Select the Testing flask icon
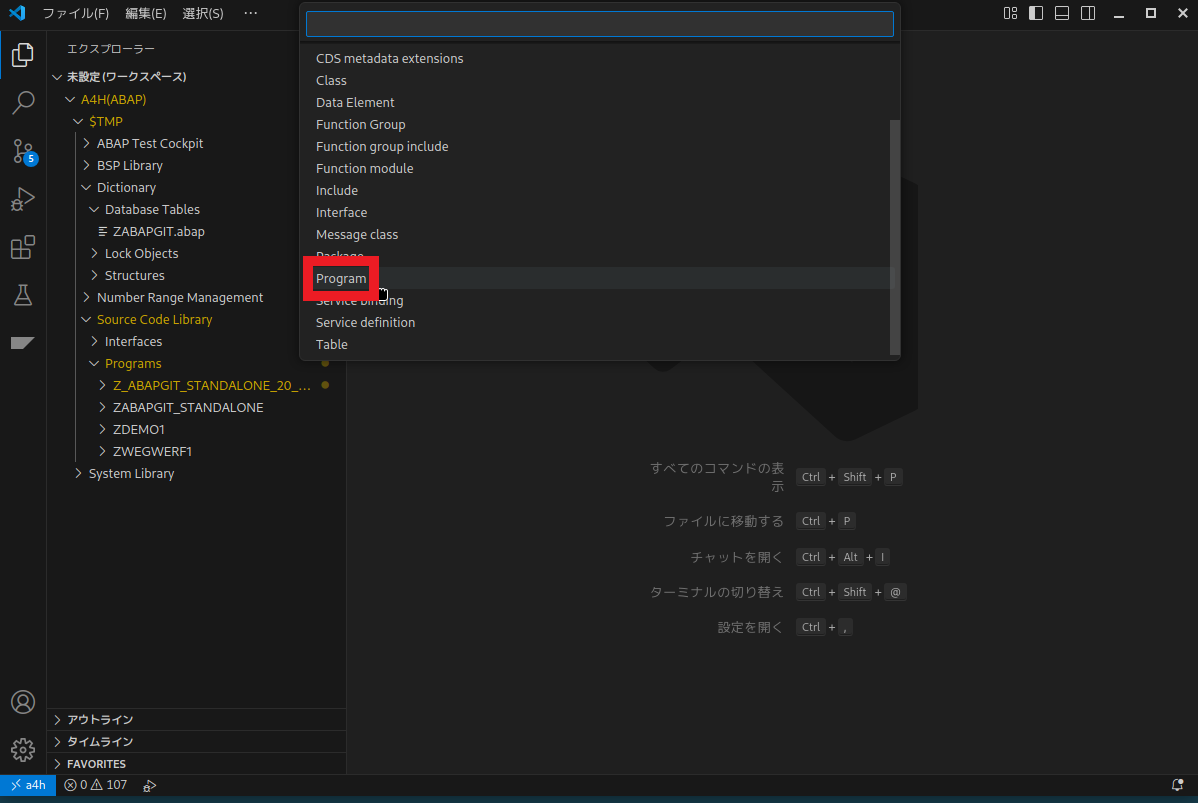Screen dimensions: 1198x803 click(x=23, y=295)
